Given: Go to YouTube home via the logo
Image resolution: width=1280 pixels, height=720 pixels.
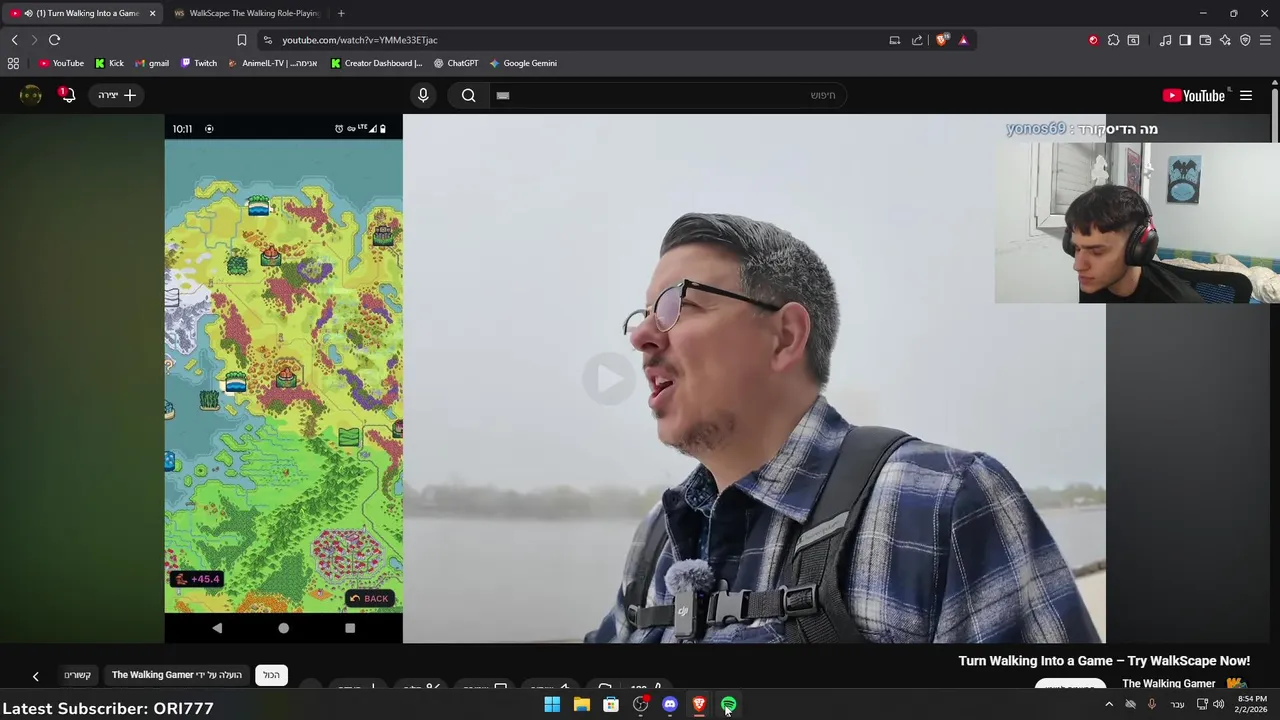Looking at the screenshot, I should click(x=1194, y=95).
